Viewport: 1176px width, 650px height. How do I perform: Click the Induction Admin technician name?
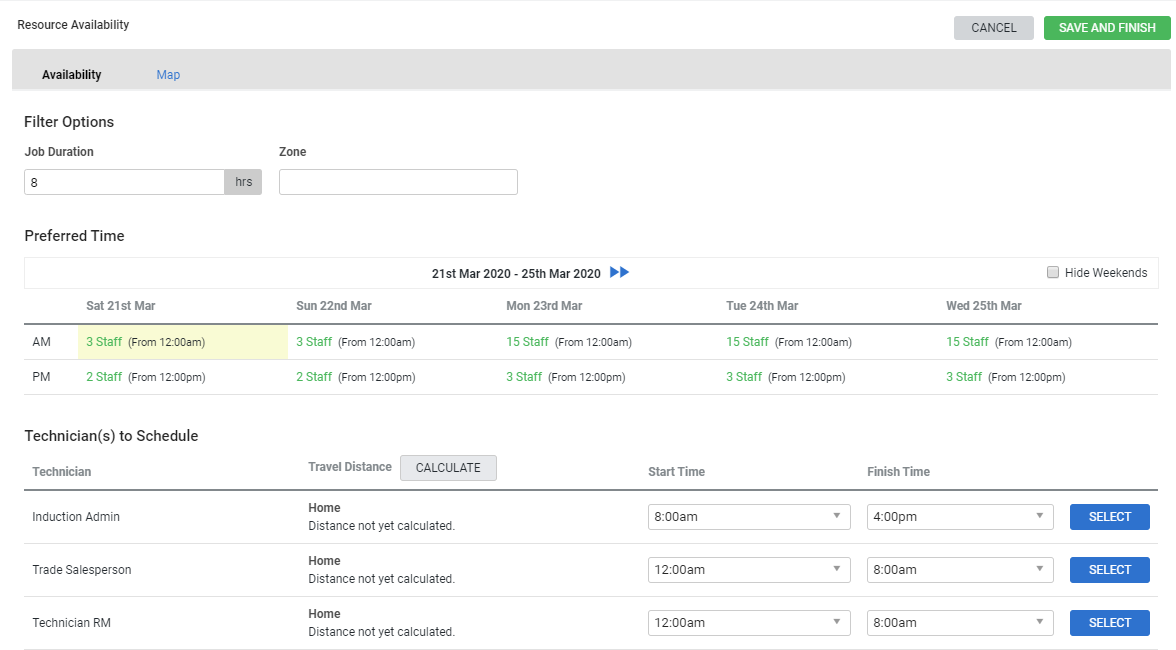[x=76, y=517]
